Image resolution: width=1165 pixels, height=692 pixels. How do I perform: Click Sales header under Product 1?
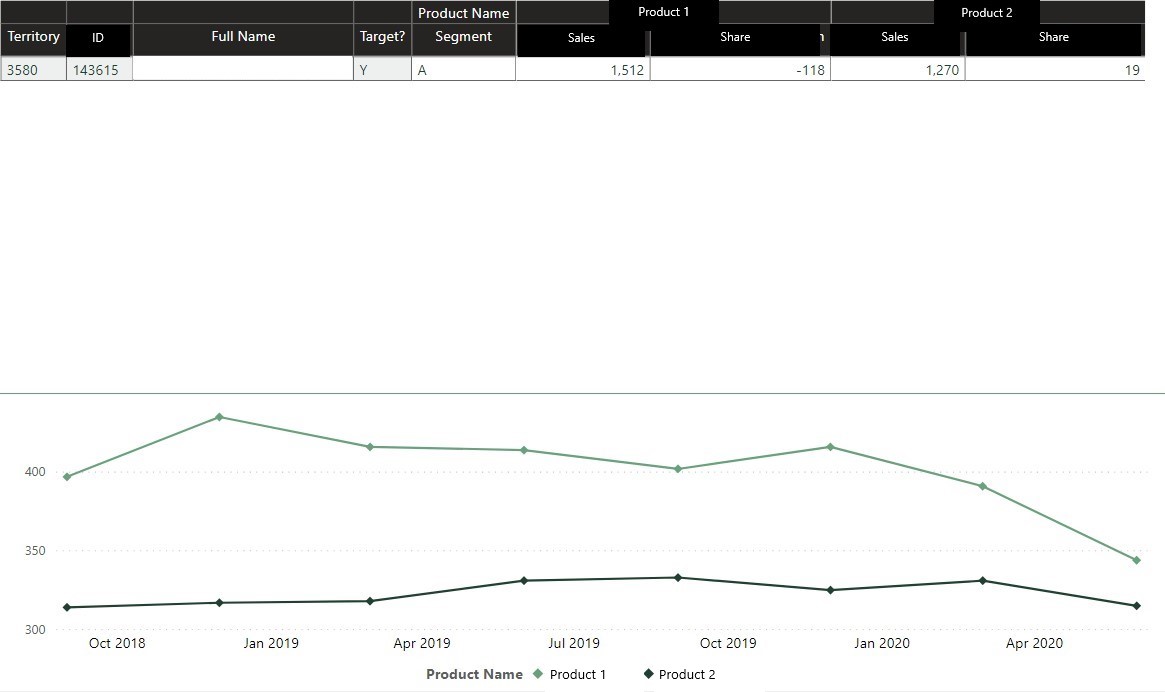(x=581, y=38)
